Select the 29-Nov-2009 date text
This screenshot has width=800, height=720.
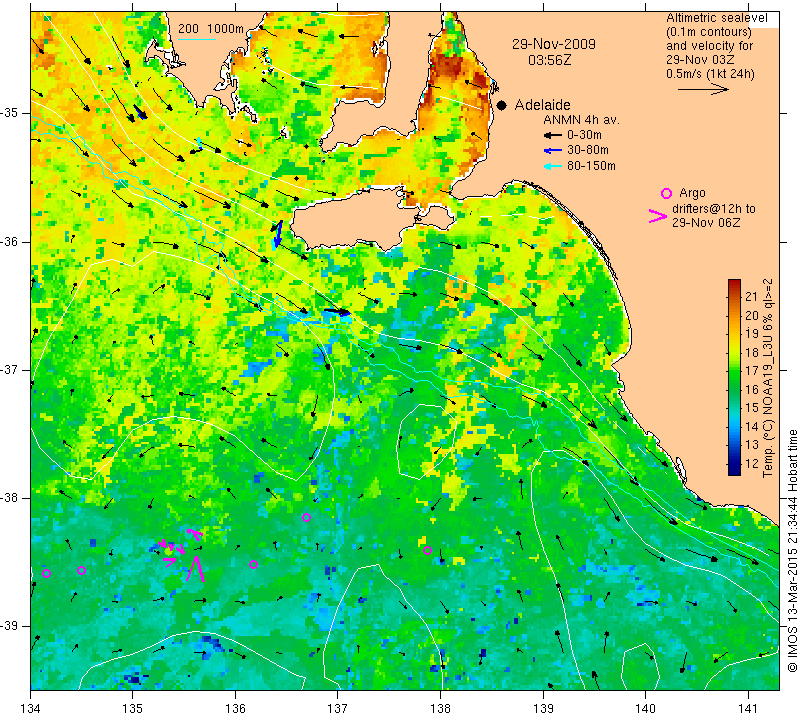click(554, 44)
